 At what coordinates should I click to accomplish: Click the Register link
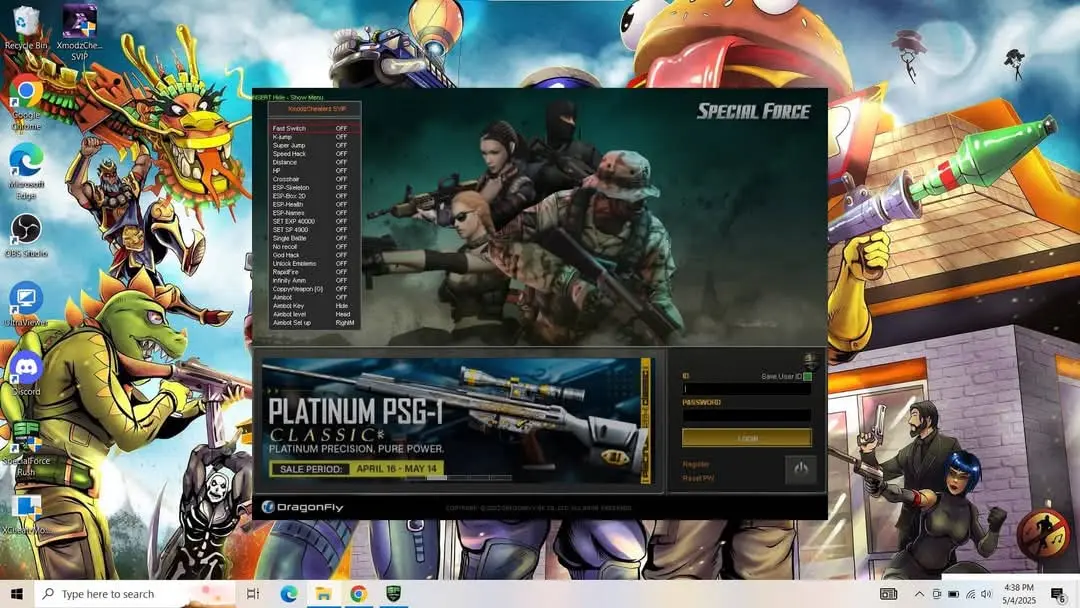pos(696,464)
